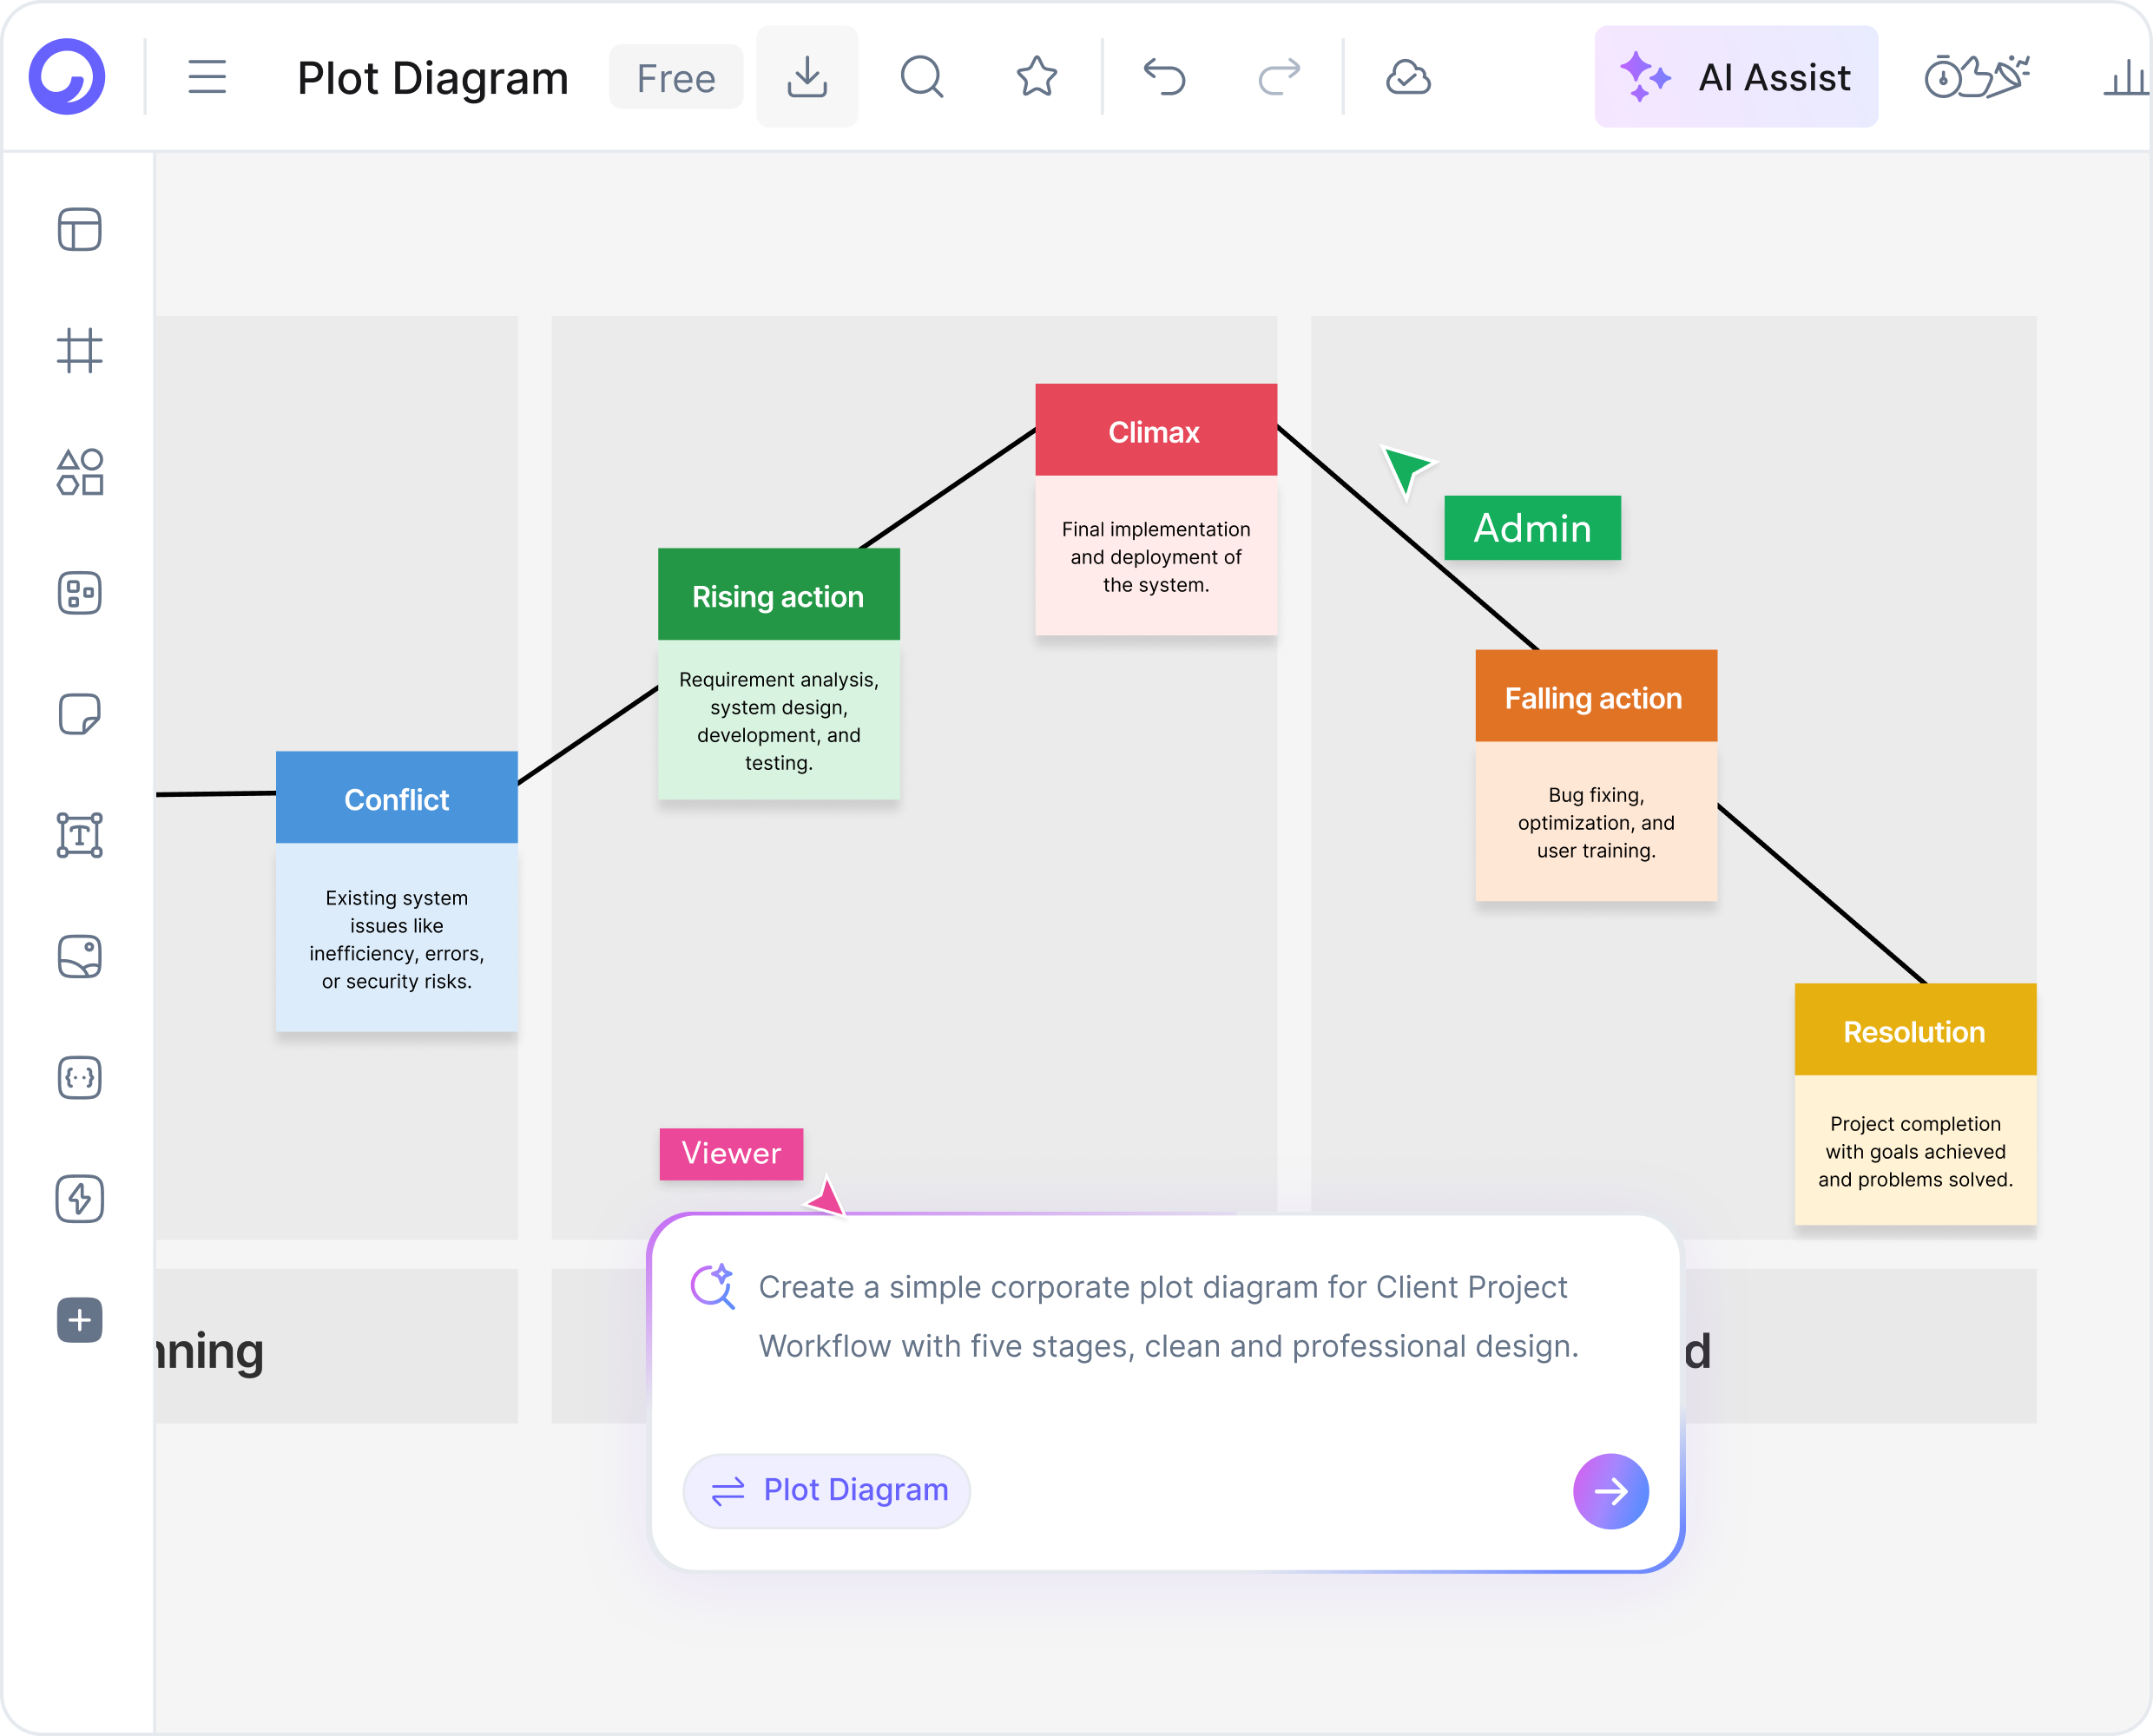Redo the last action
The width and height of the screenshot is (2153, 1736).
coord(1279,77)
